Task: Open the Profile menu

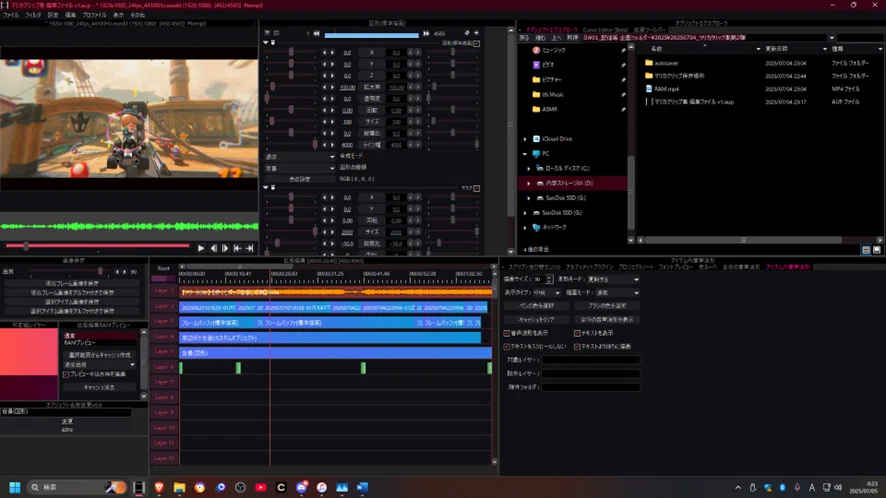Action: (x=94, y=15)
